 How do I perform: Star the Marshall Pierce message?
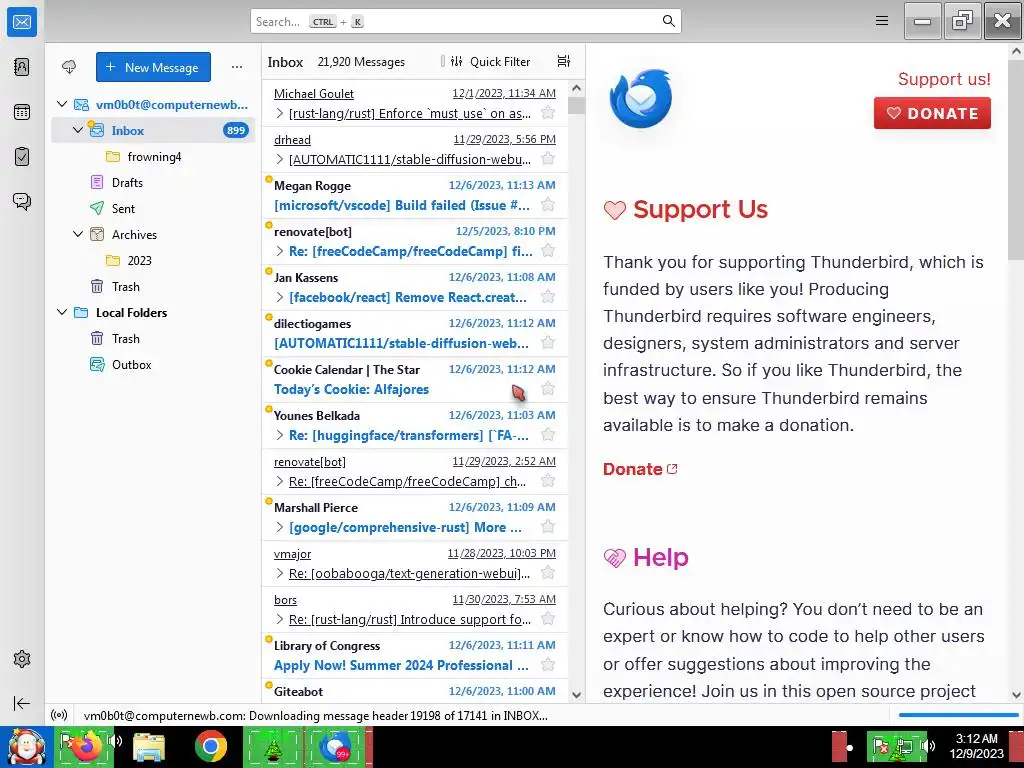(548, 527)
